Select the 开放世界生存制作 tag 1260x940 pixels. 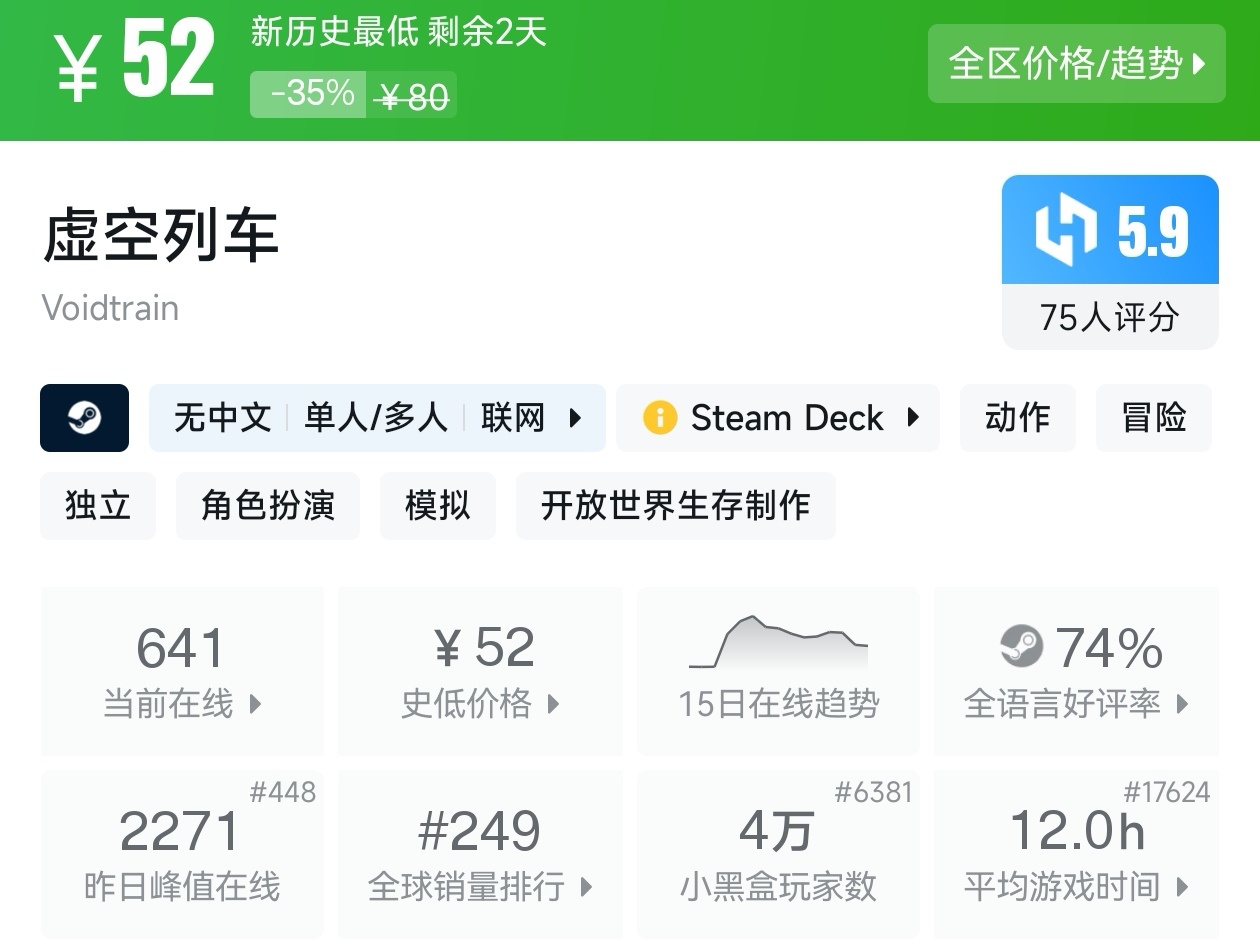click(x=676, y=506)
